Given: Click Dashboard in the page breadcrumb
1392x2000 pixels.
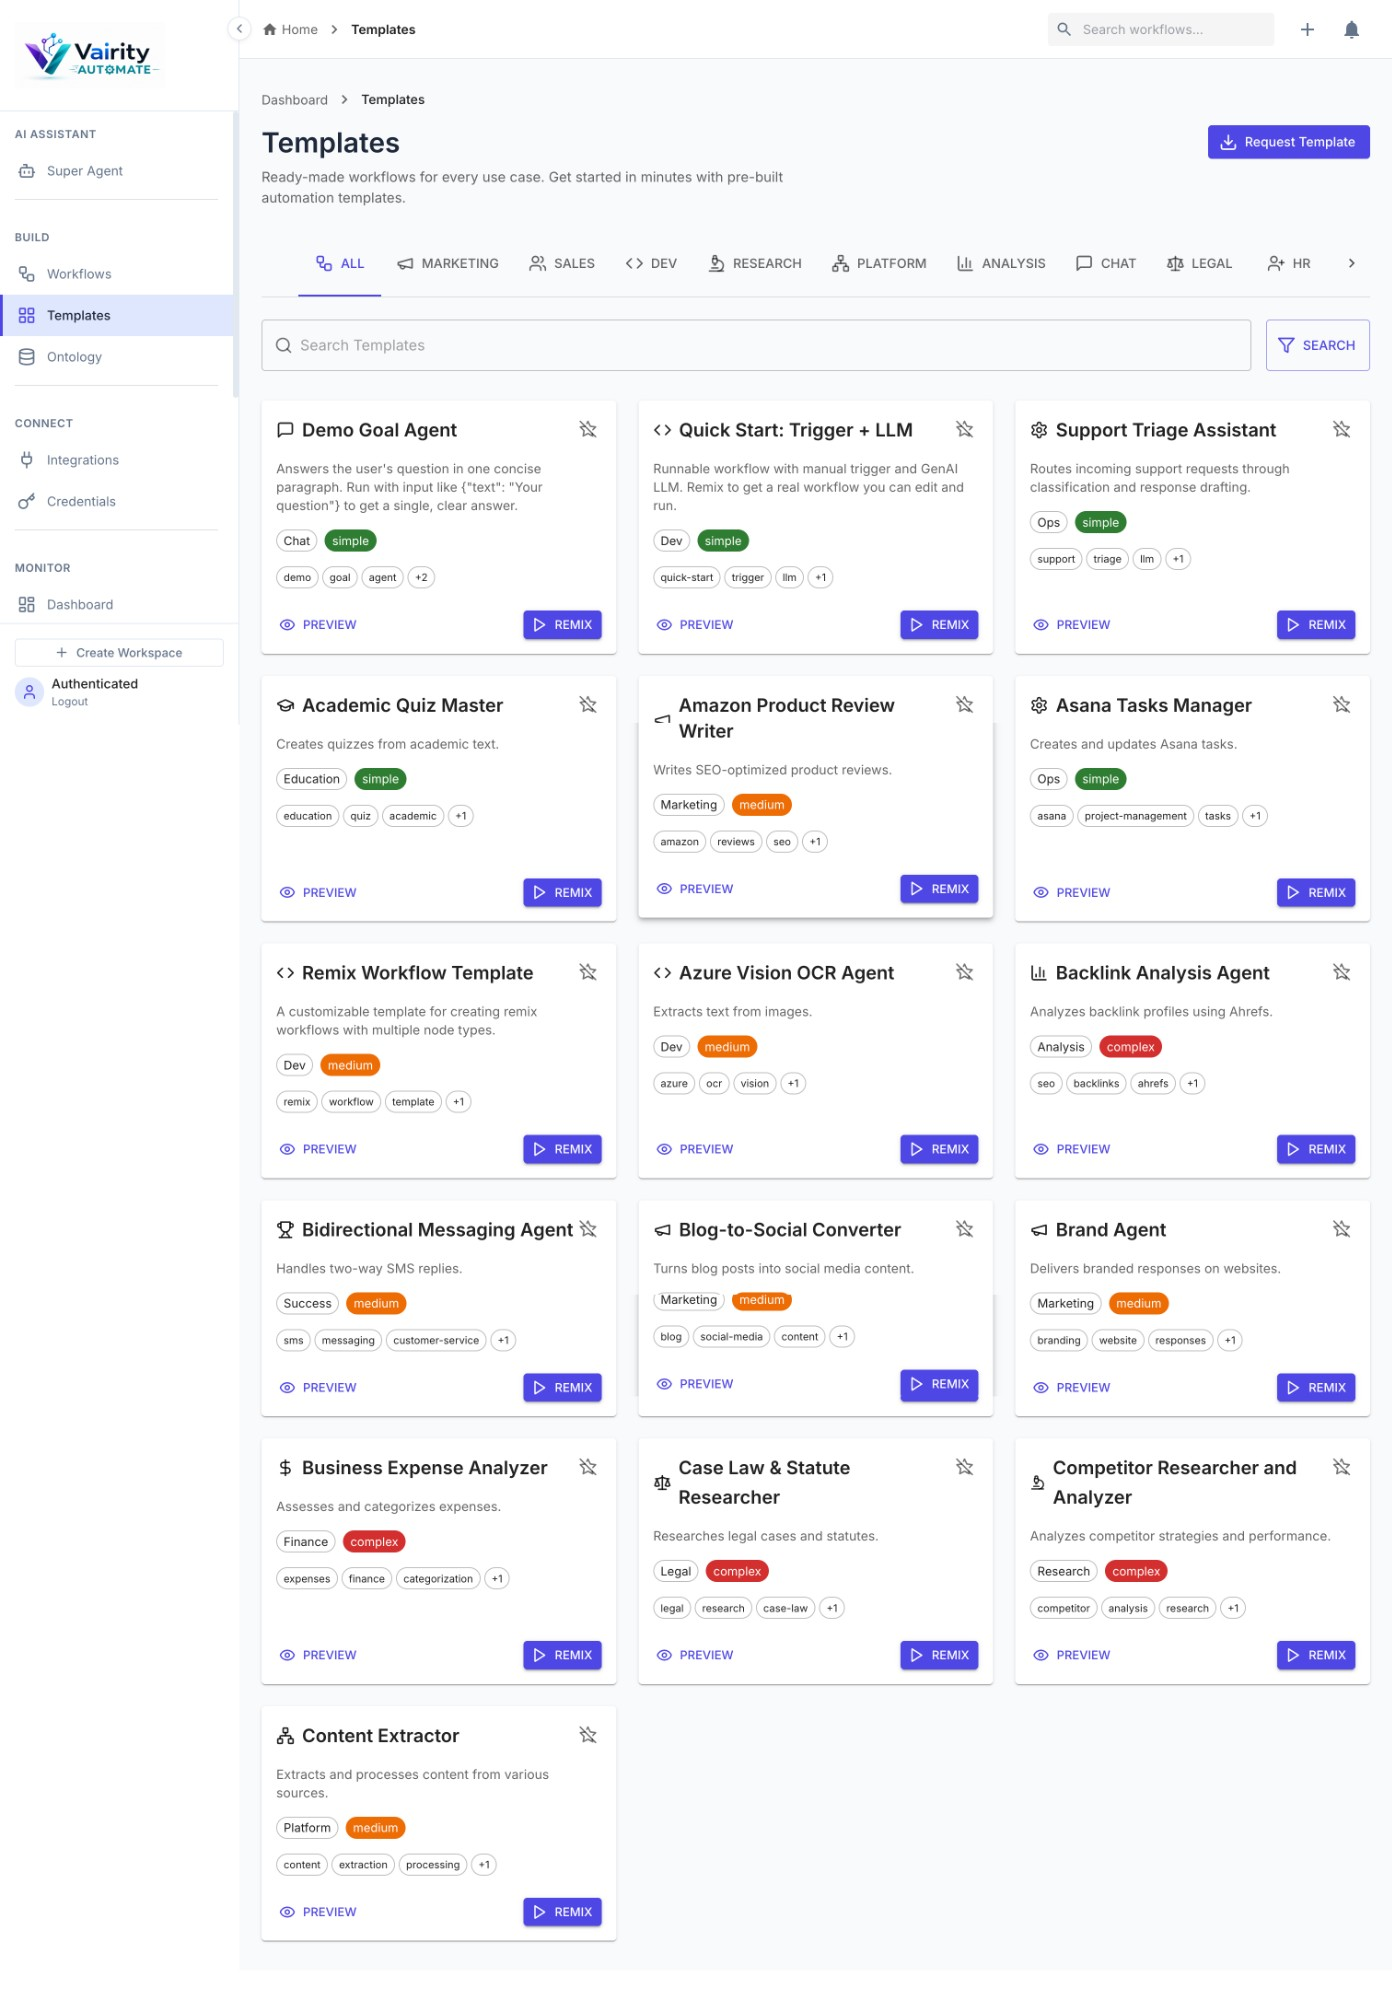Looking at the screenshot, I should [x=294, y=100].
